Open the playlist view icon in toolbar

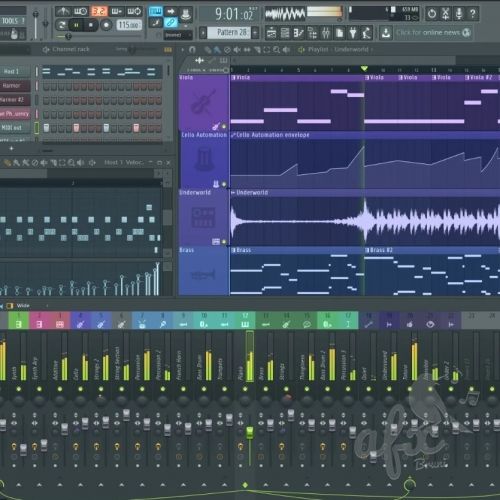(x=272, y=33)
